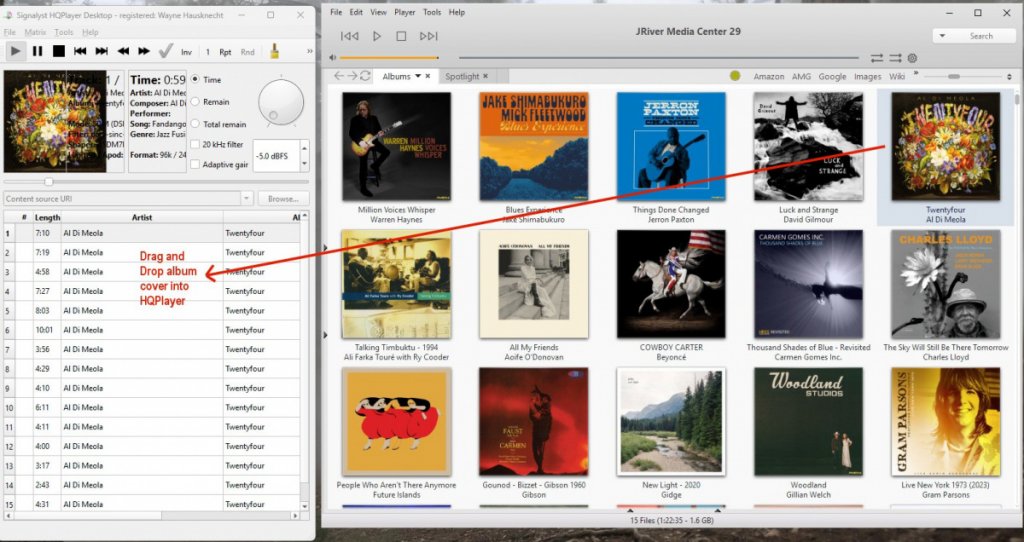The height and width of the screenshot is (542, 1024).
Task: Select playlist row 1 with length 7:10
Action: 152,233
